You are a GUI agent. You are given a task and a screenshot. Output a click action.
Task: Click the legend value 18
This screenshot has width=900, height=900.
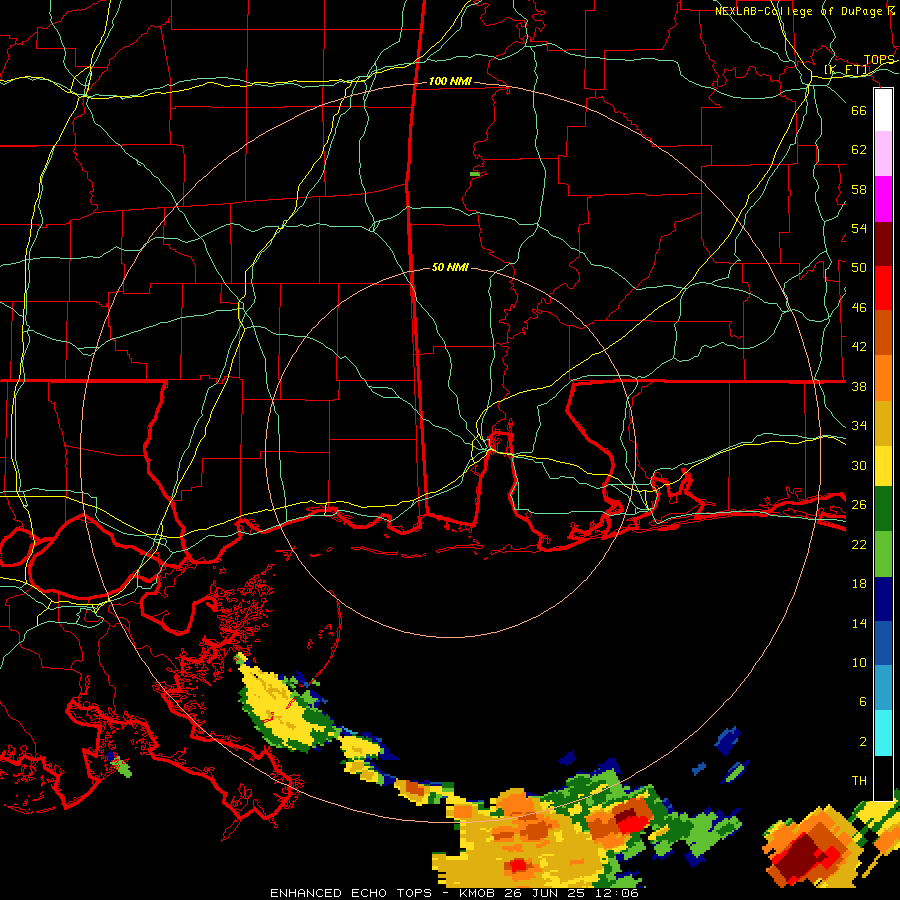click(859, 584)
